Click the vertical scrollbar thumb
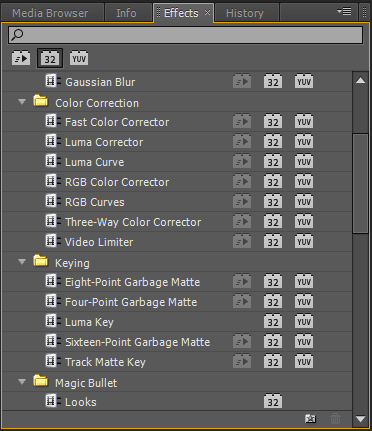372x431 pixels. coord(360,183)
